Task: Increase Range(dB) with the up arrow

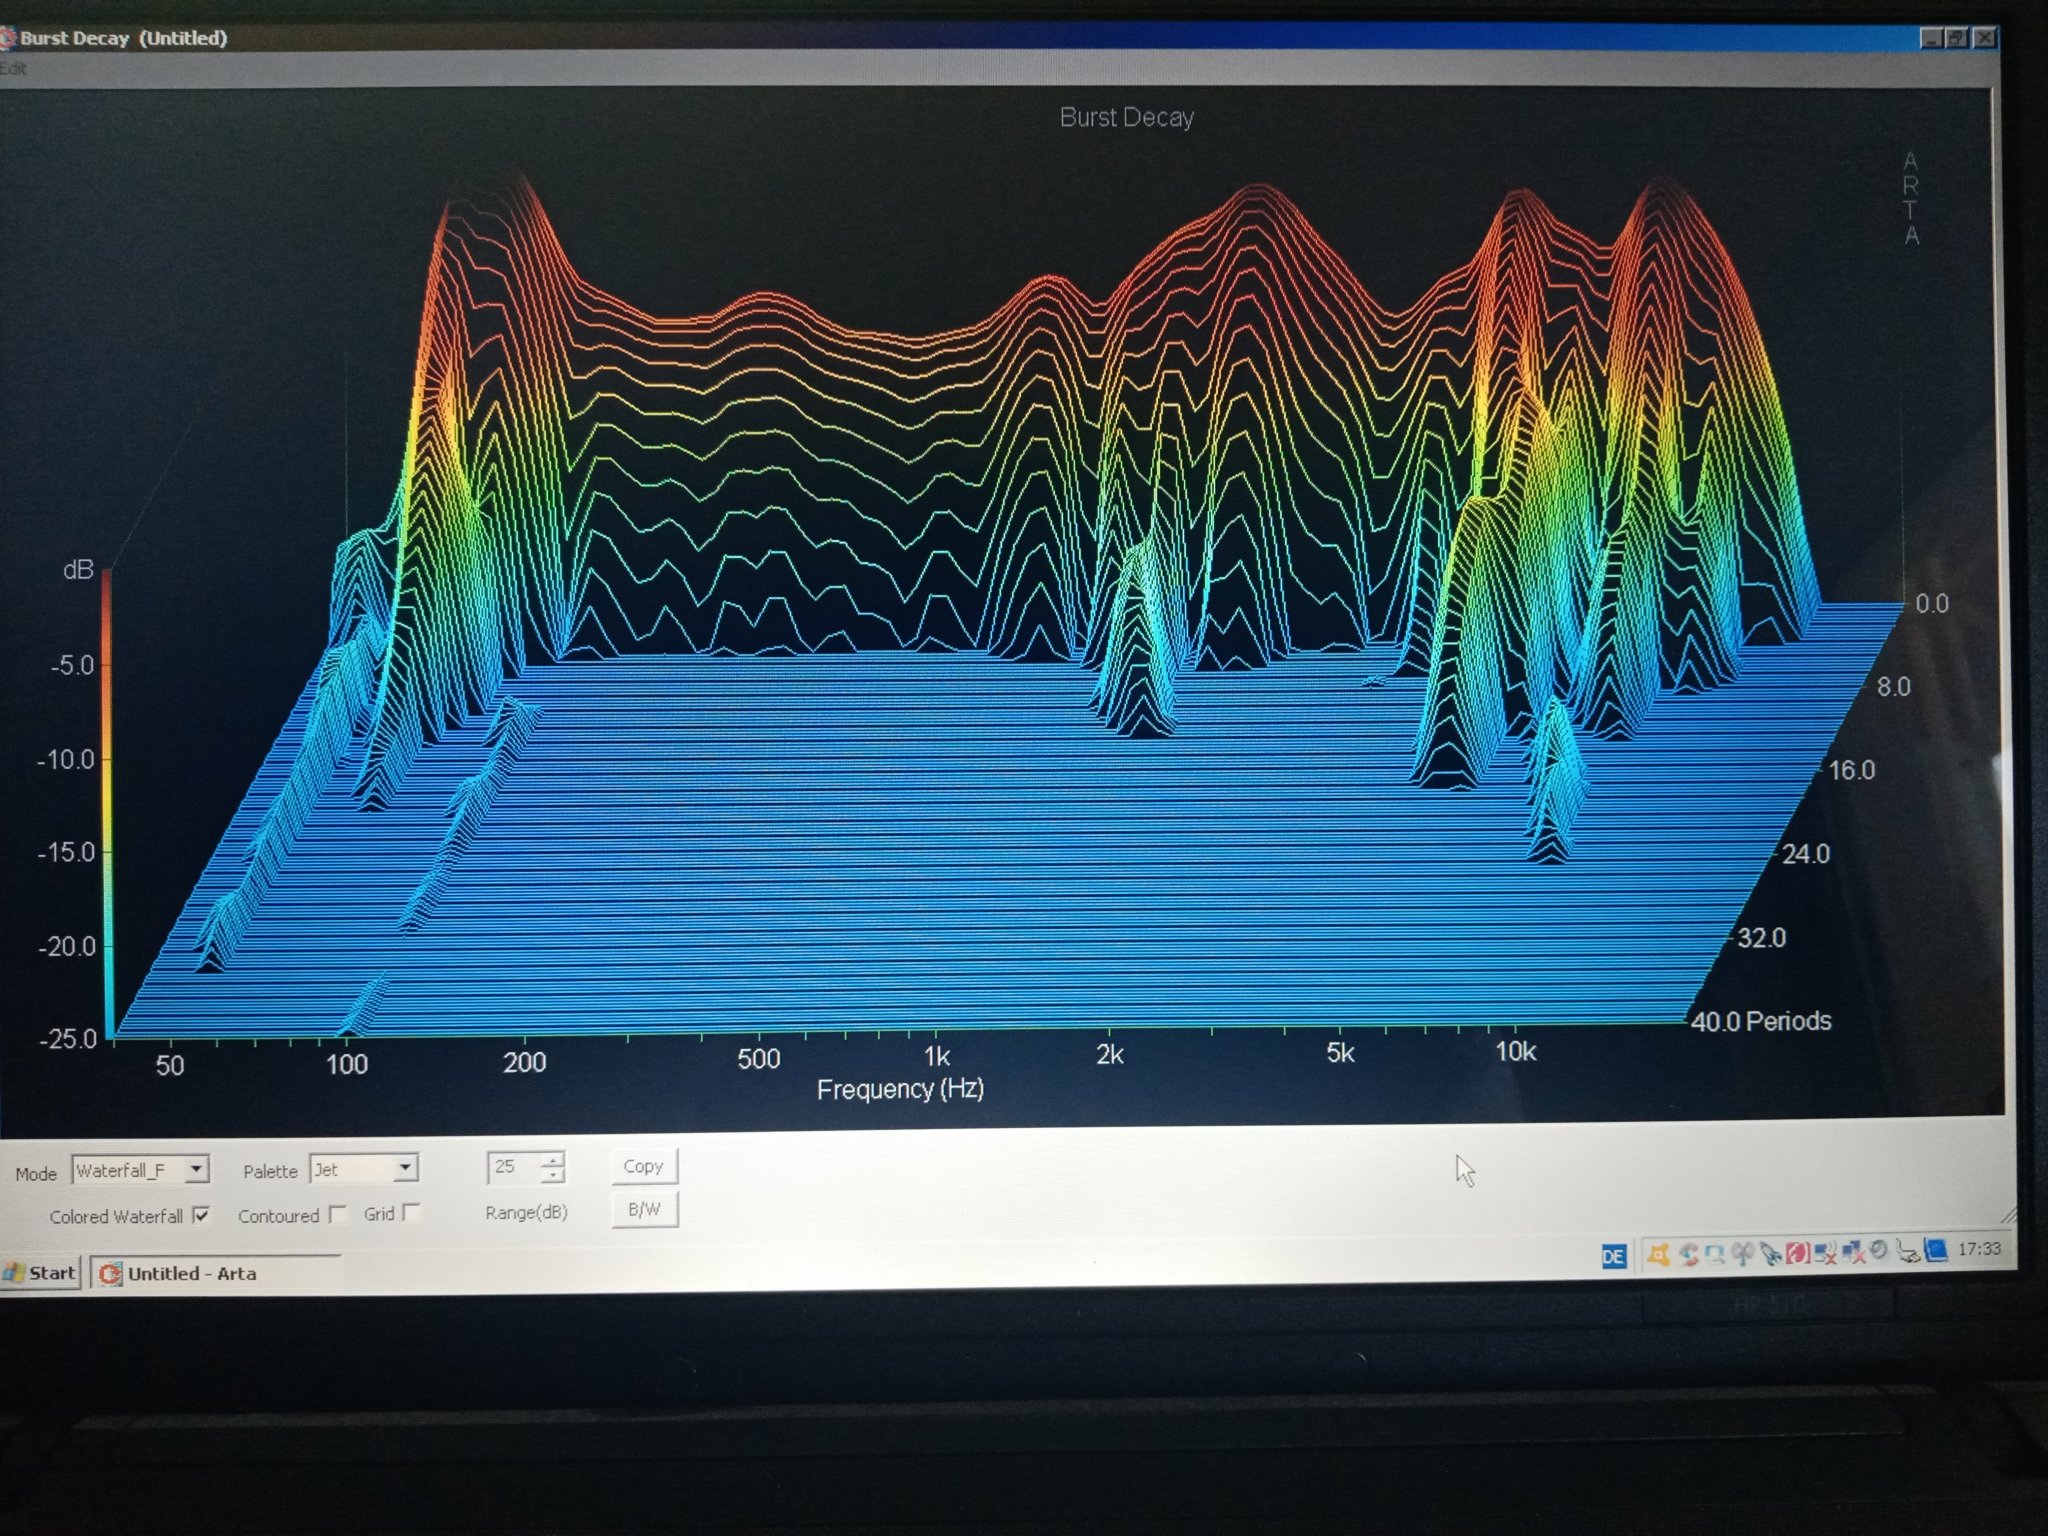Action: [x=552, y=1159]
